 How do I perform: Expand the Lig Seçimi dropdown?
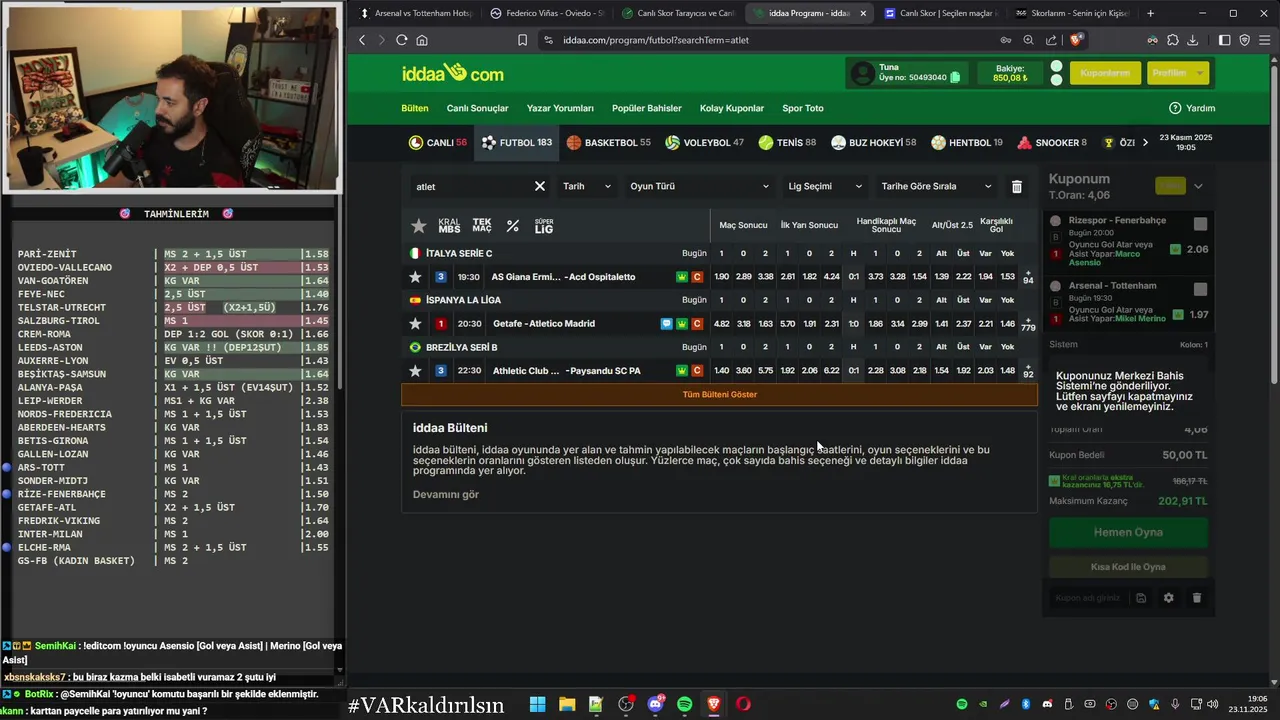pos(825,186)
